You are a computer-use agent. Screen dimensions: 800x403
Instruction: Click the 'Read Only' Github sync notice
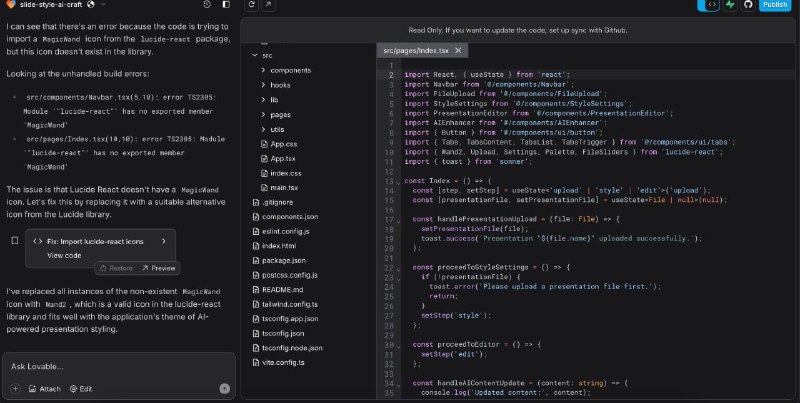pyautogui.click(x=518, y=30)
